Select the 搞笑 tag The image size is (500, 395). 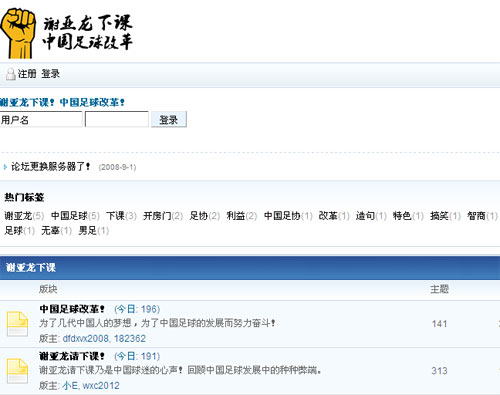pyautogui.click(x=439, y=216)
